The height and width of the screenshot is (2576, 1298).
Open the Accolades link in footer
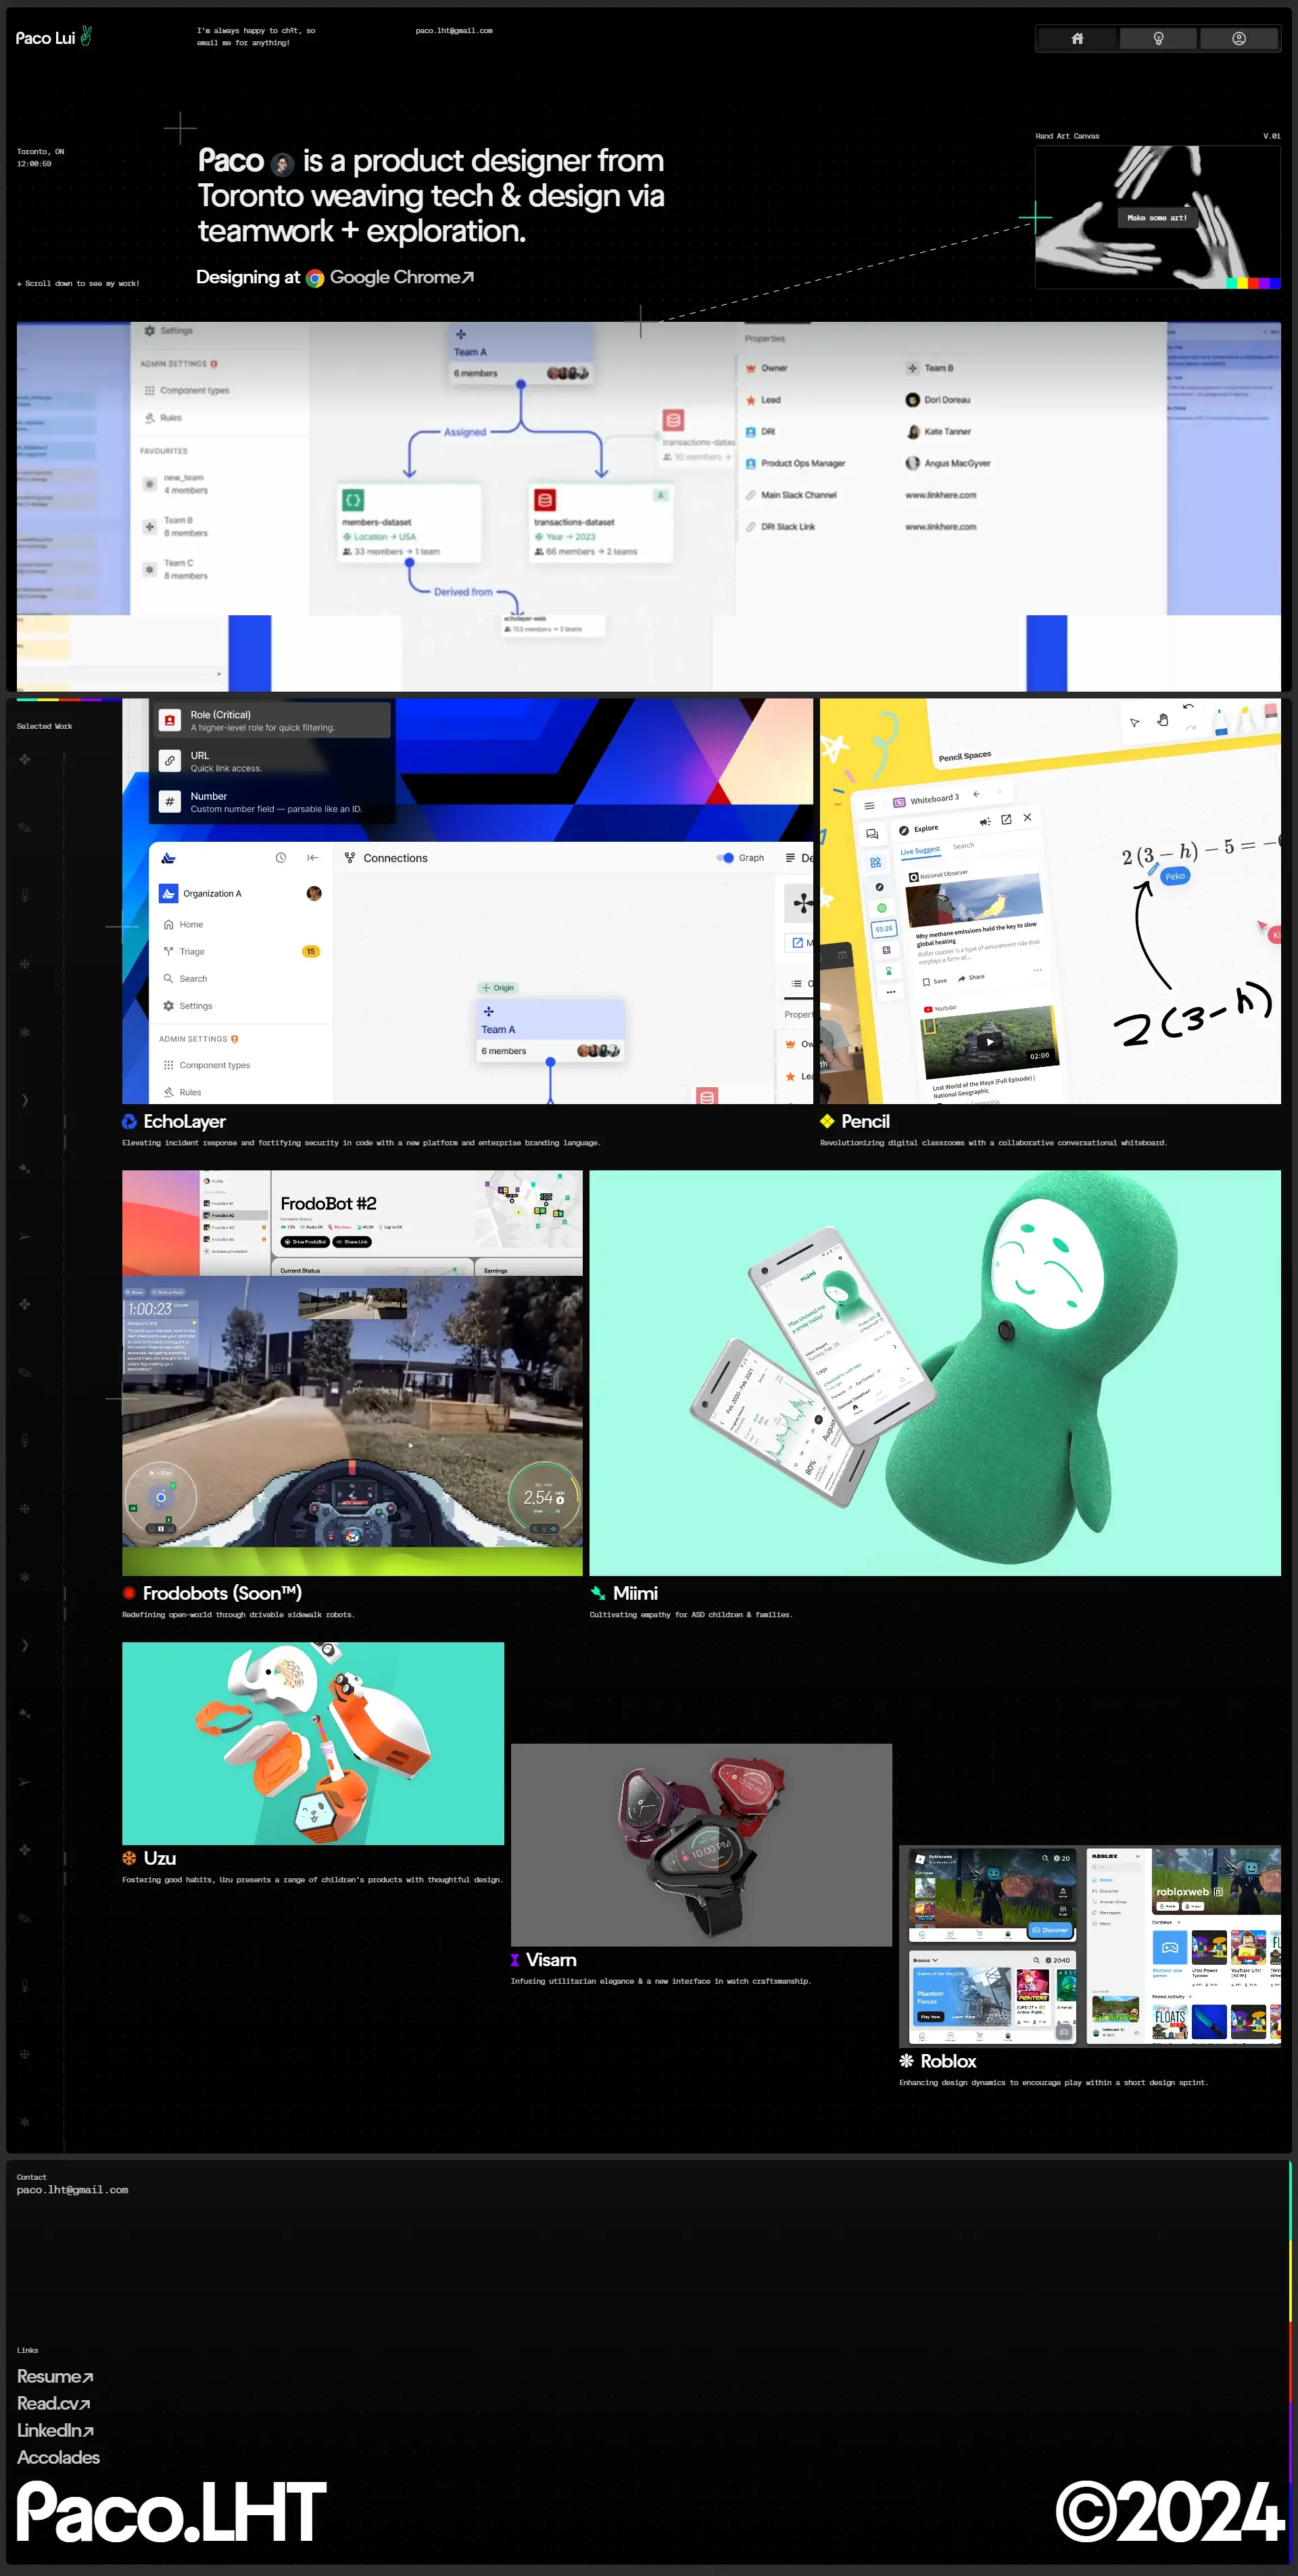58,2457
